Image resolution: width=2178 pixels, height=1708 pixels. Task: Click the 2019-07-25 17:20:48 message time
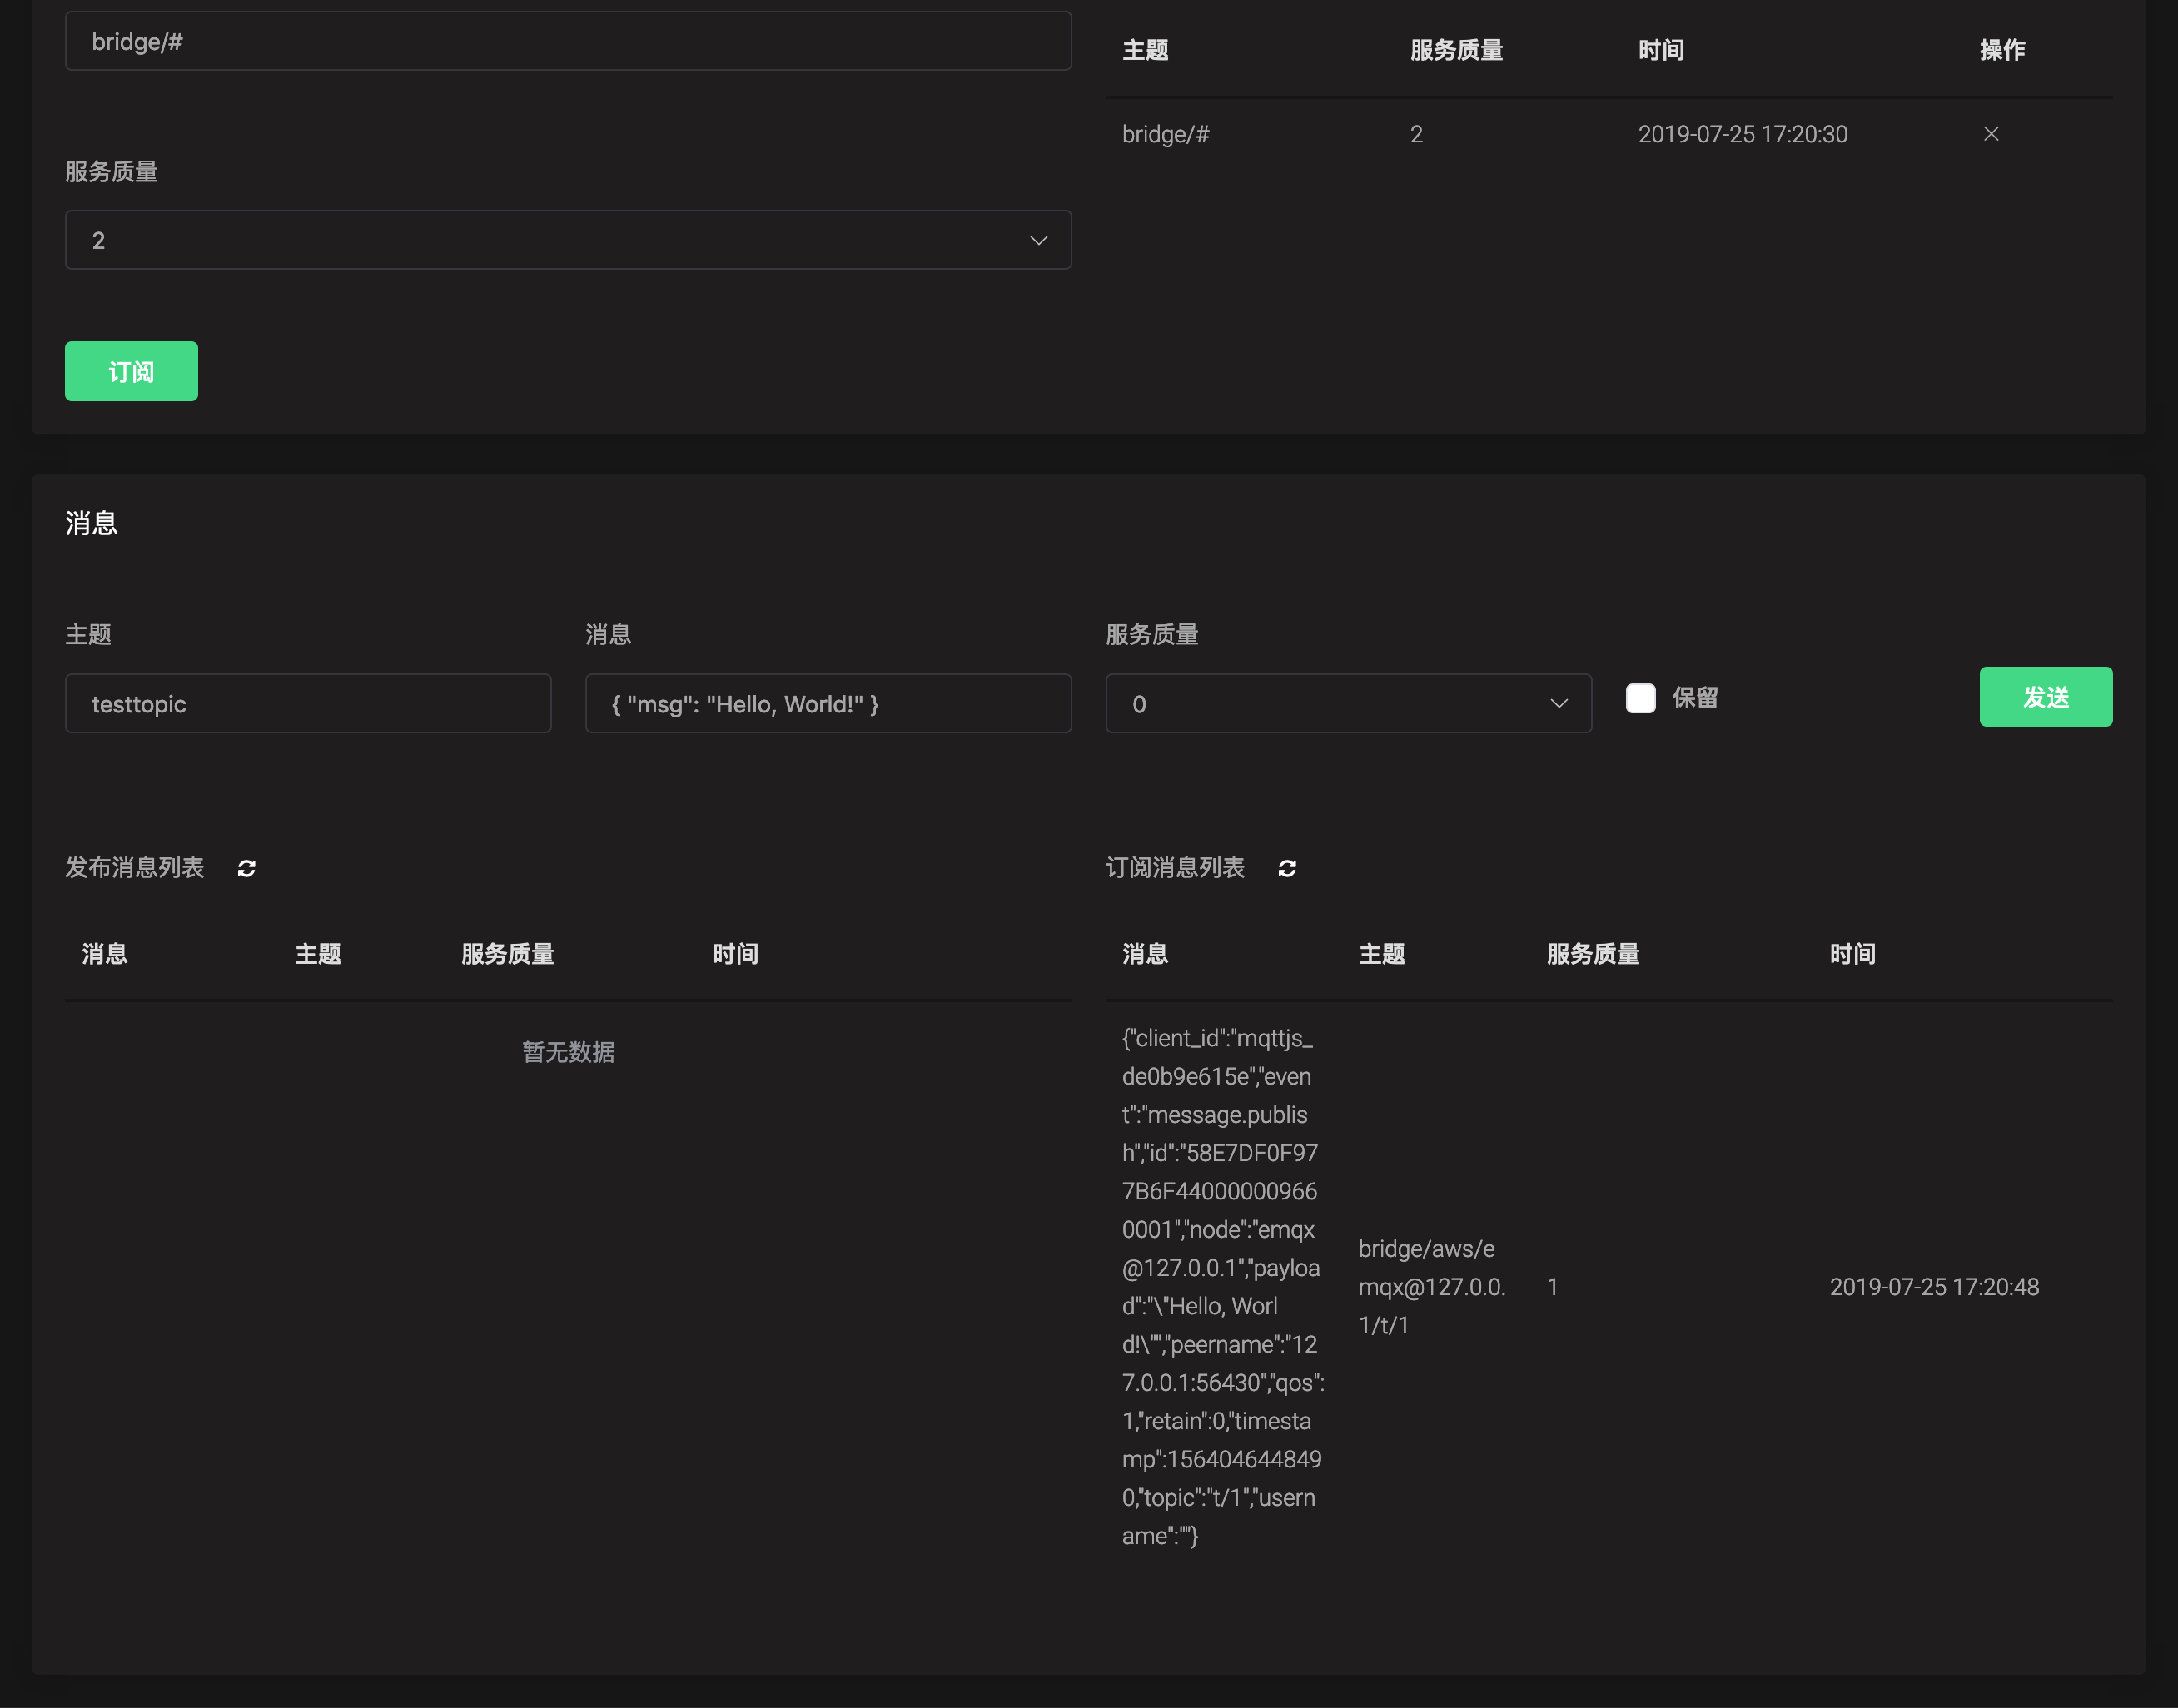tap(1934, 1287)
